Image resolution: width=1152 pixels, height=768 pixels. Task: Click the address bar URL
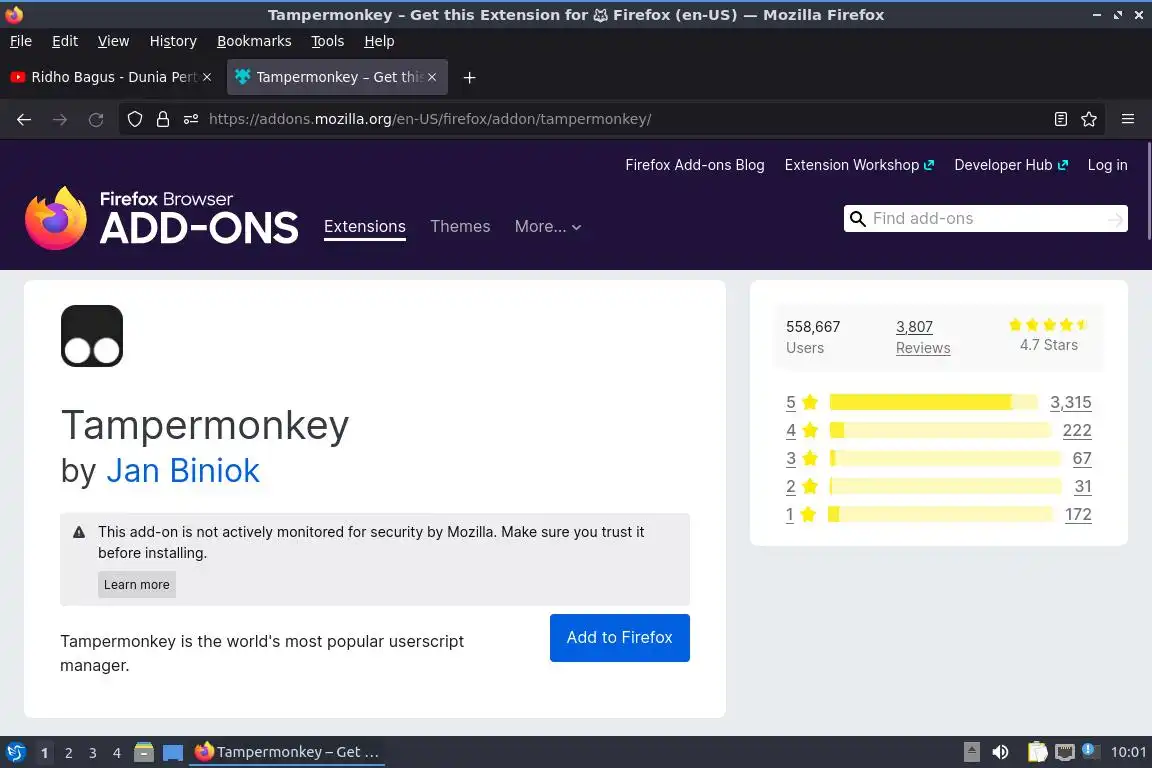pyautogui.click(x=430, y=119)
